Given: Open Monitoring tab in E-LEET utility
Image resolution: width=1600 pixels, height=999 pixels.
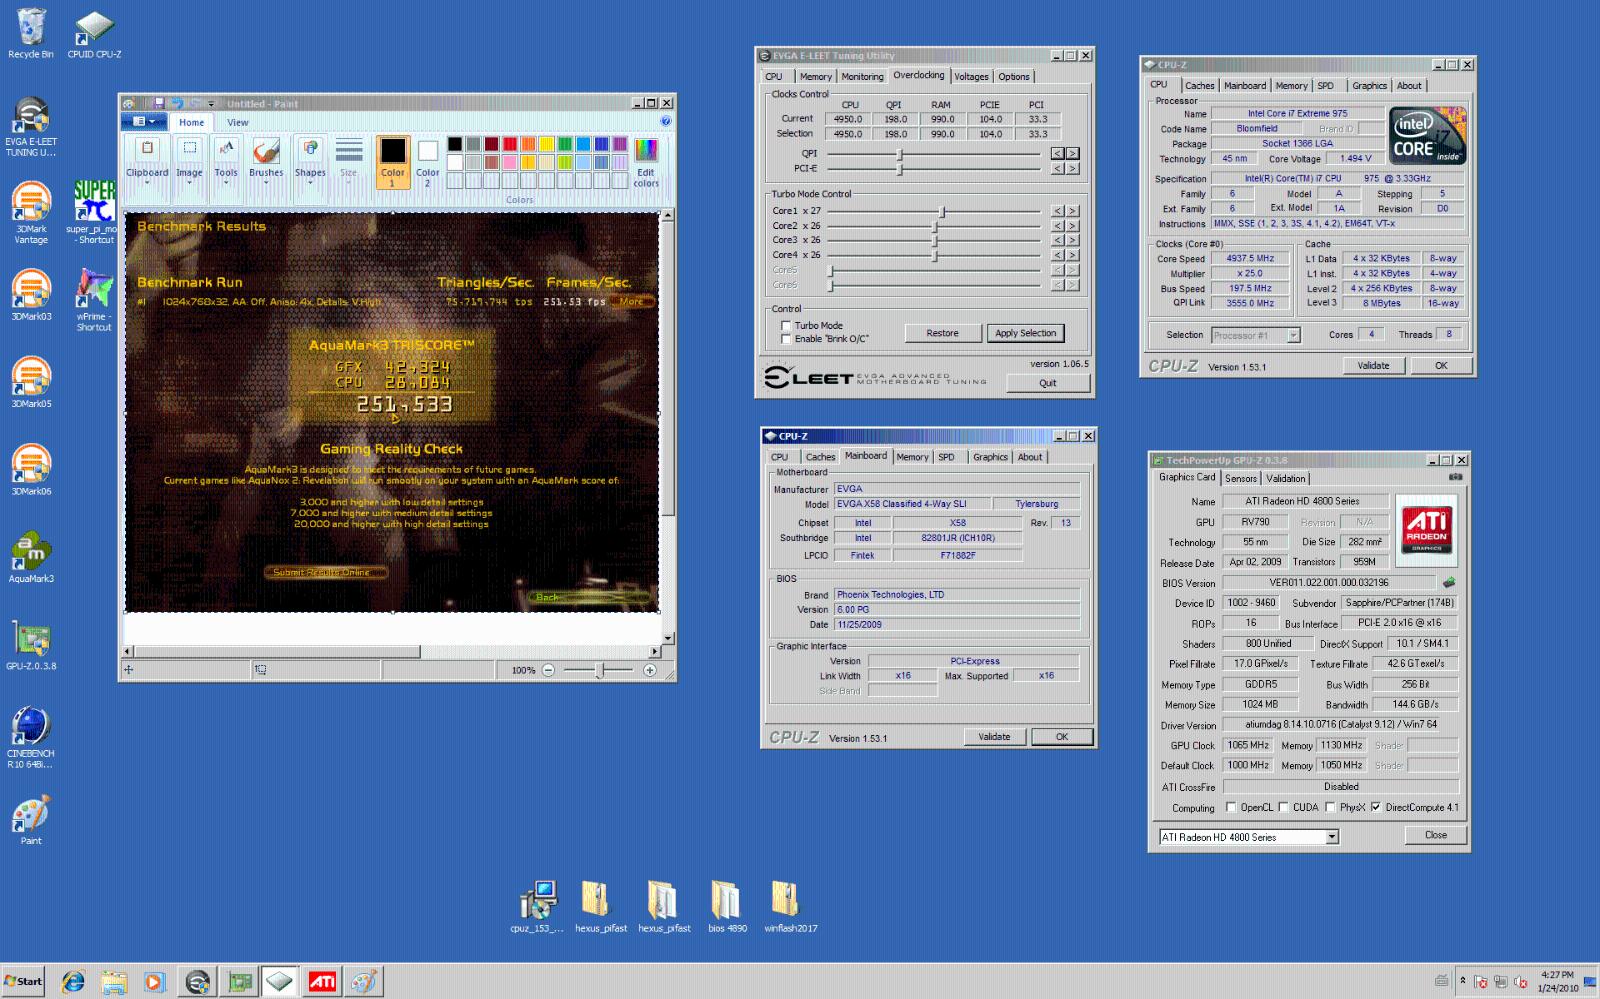Looking at the screenshot, I should [862, 76].
